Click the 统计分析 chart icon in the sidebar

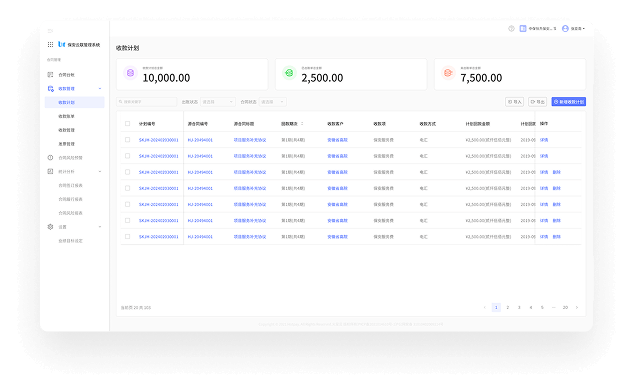click(50, 171)
